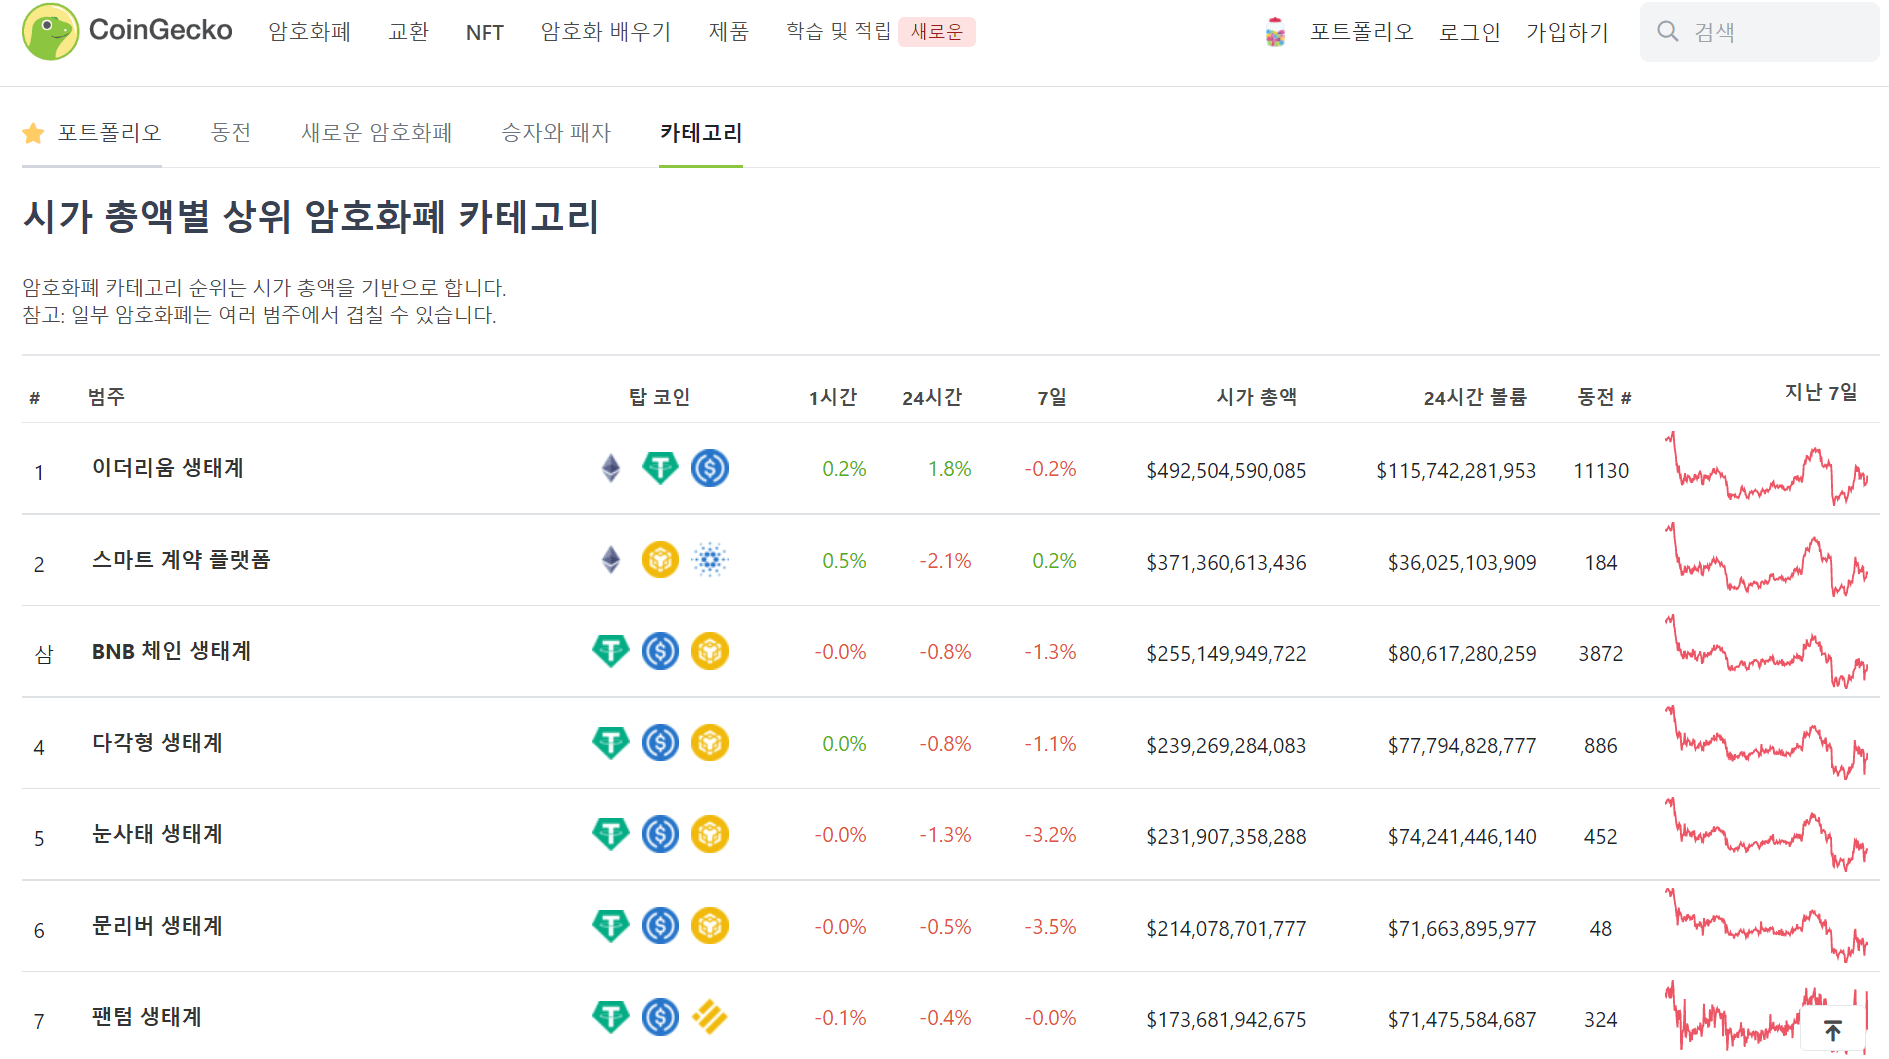Click USDC icon in 이더리움 생태계 row

[710, 468]
